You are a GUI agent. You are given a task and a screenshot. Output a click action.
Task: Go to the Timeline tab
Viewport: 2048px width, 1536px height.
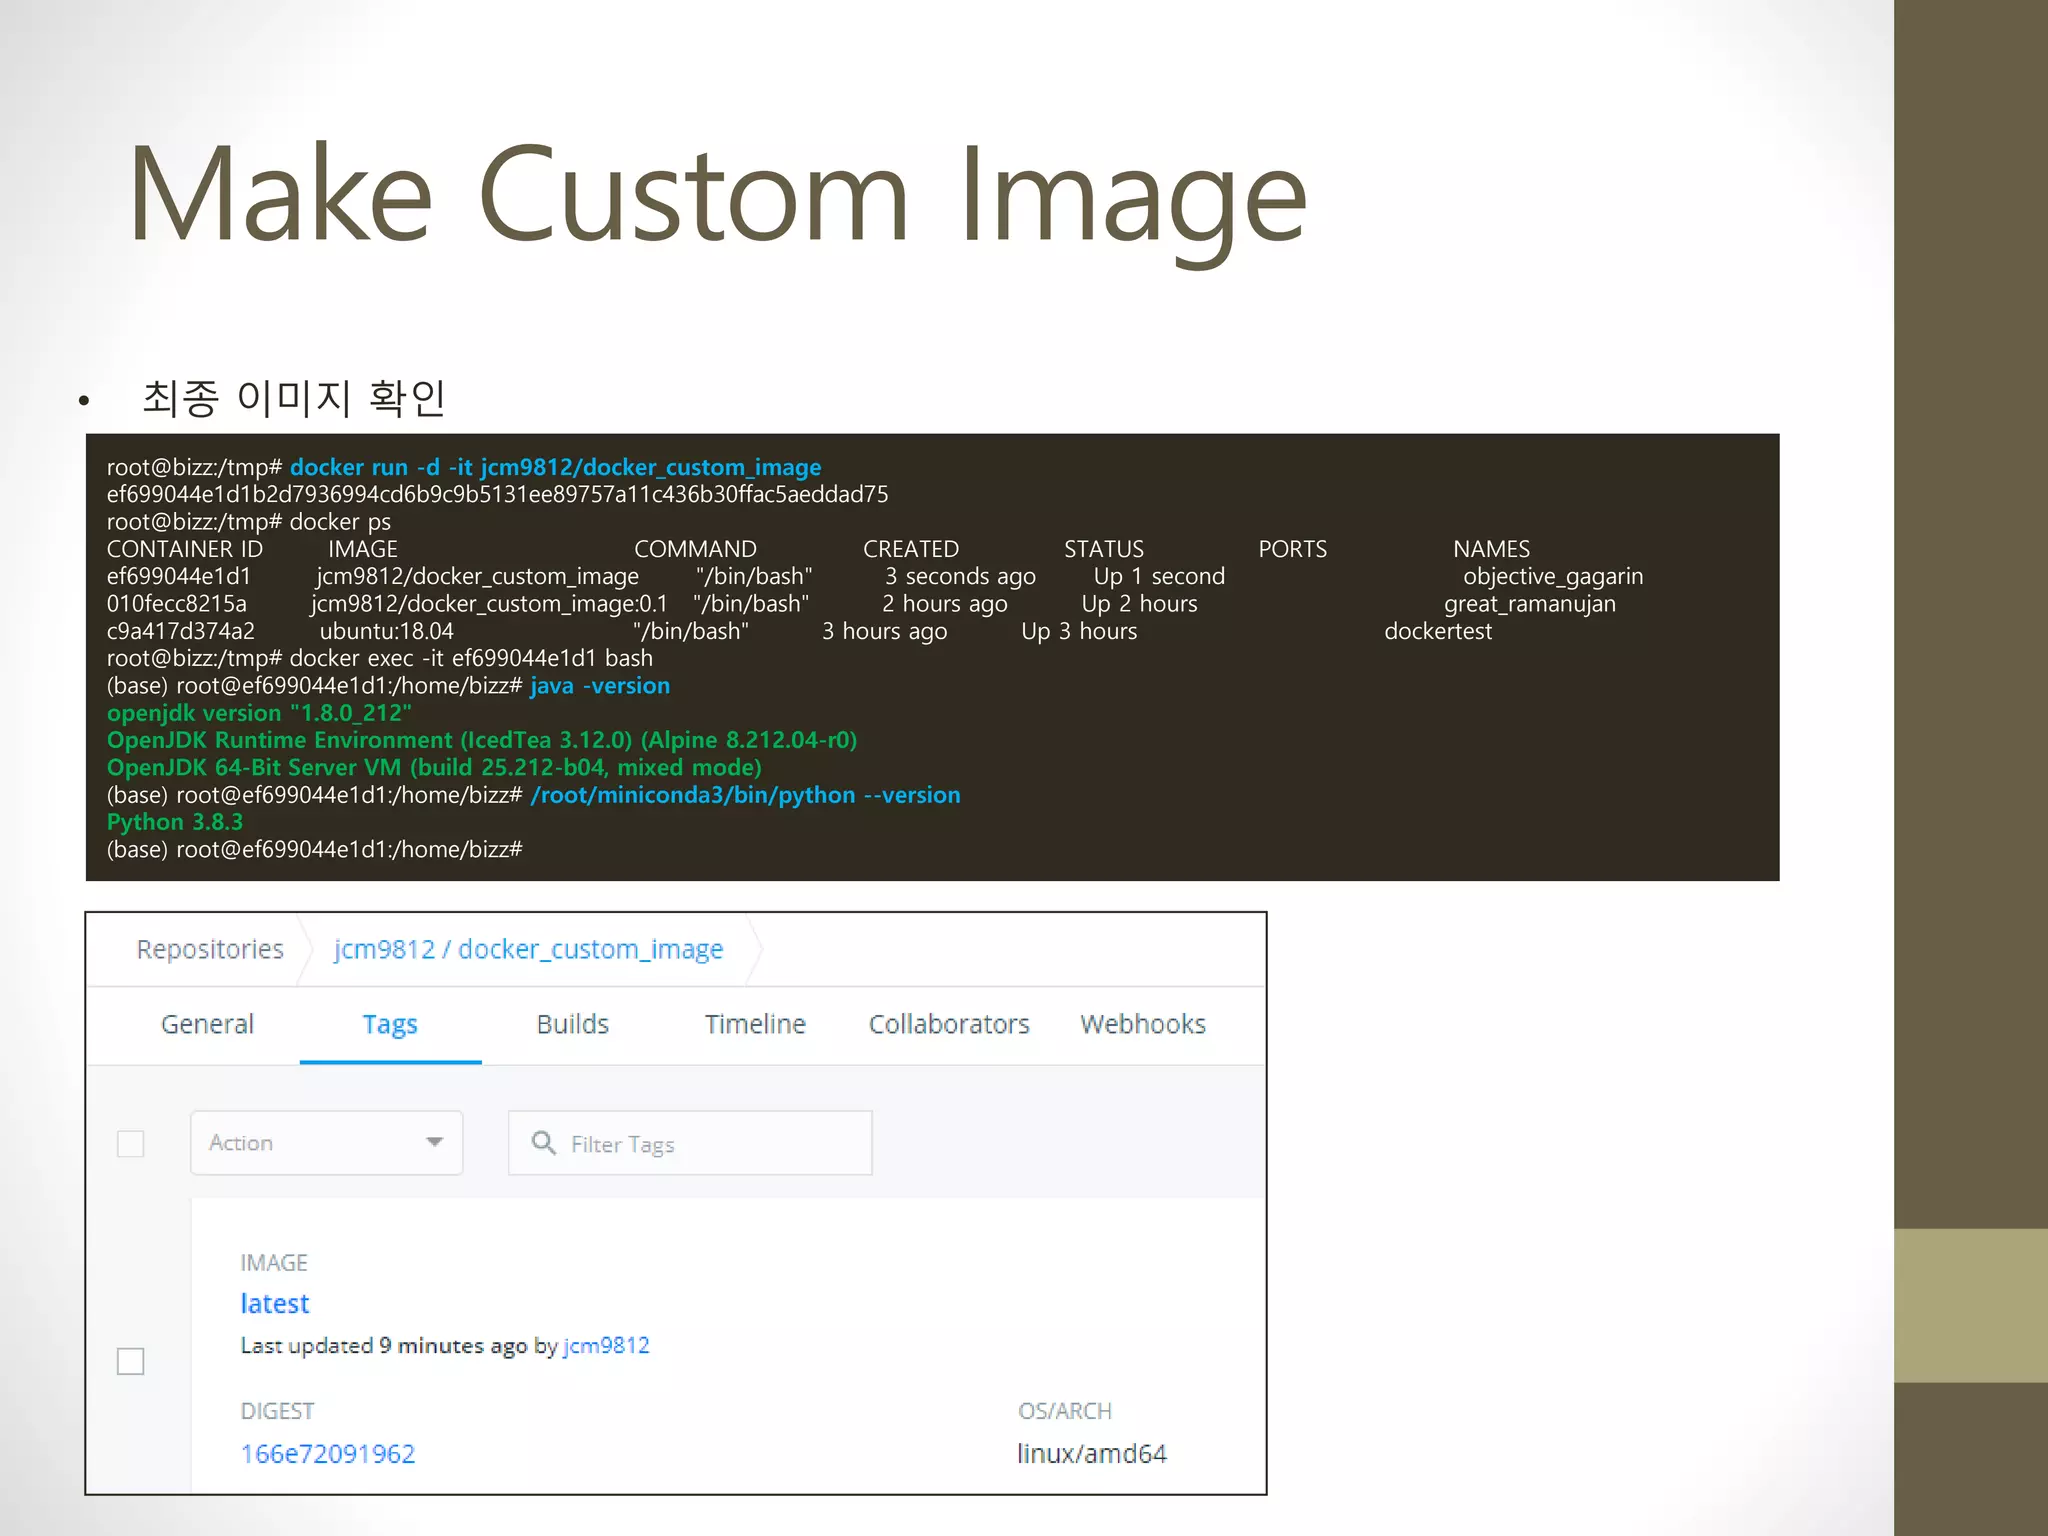point(755,1024)
